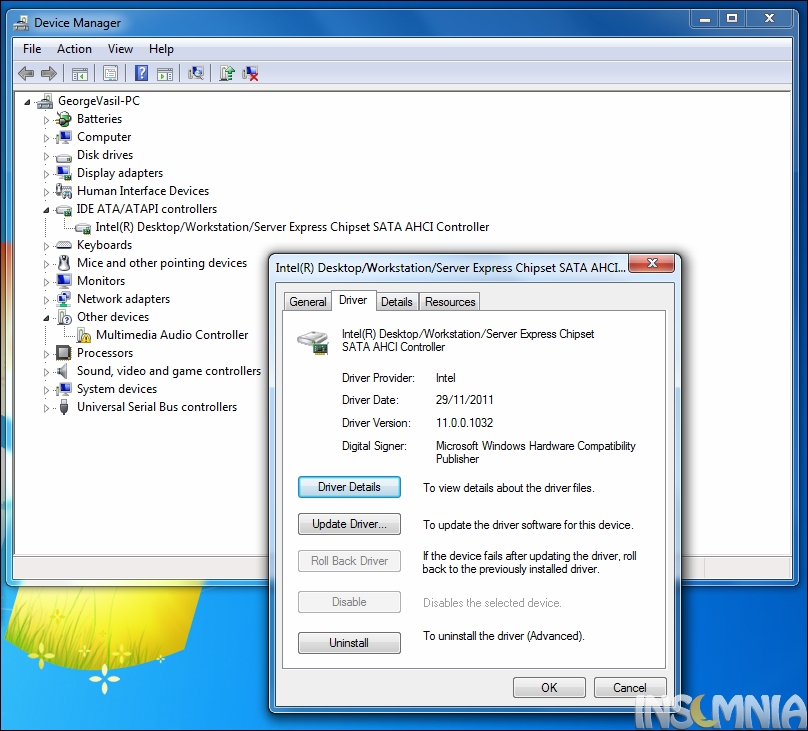808x731 pixels.
Task: Select the Monitors tree item label
Action: point(101,281)
